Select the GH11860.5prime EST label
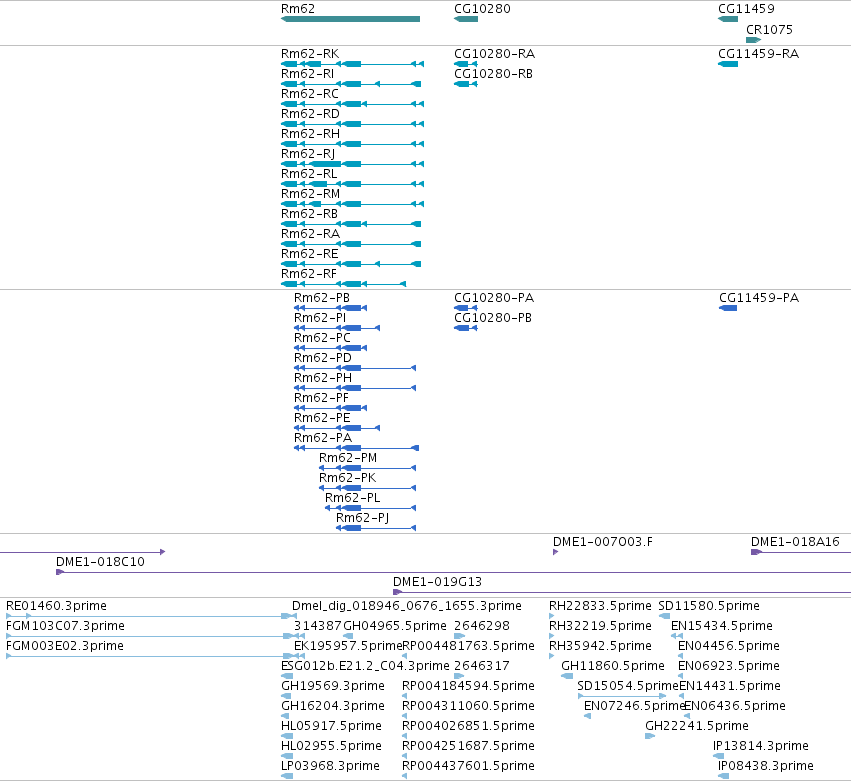This screenshot has height=781, width=851. click(613, 666)
